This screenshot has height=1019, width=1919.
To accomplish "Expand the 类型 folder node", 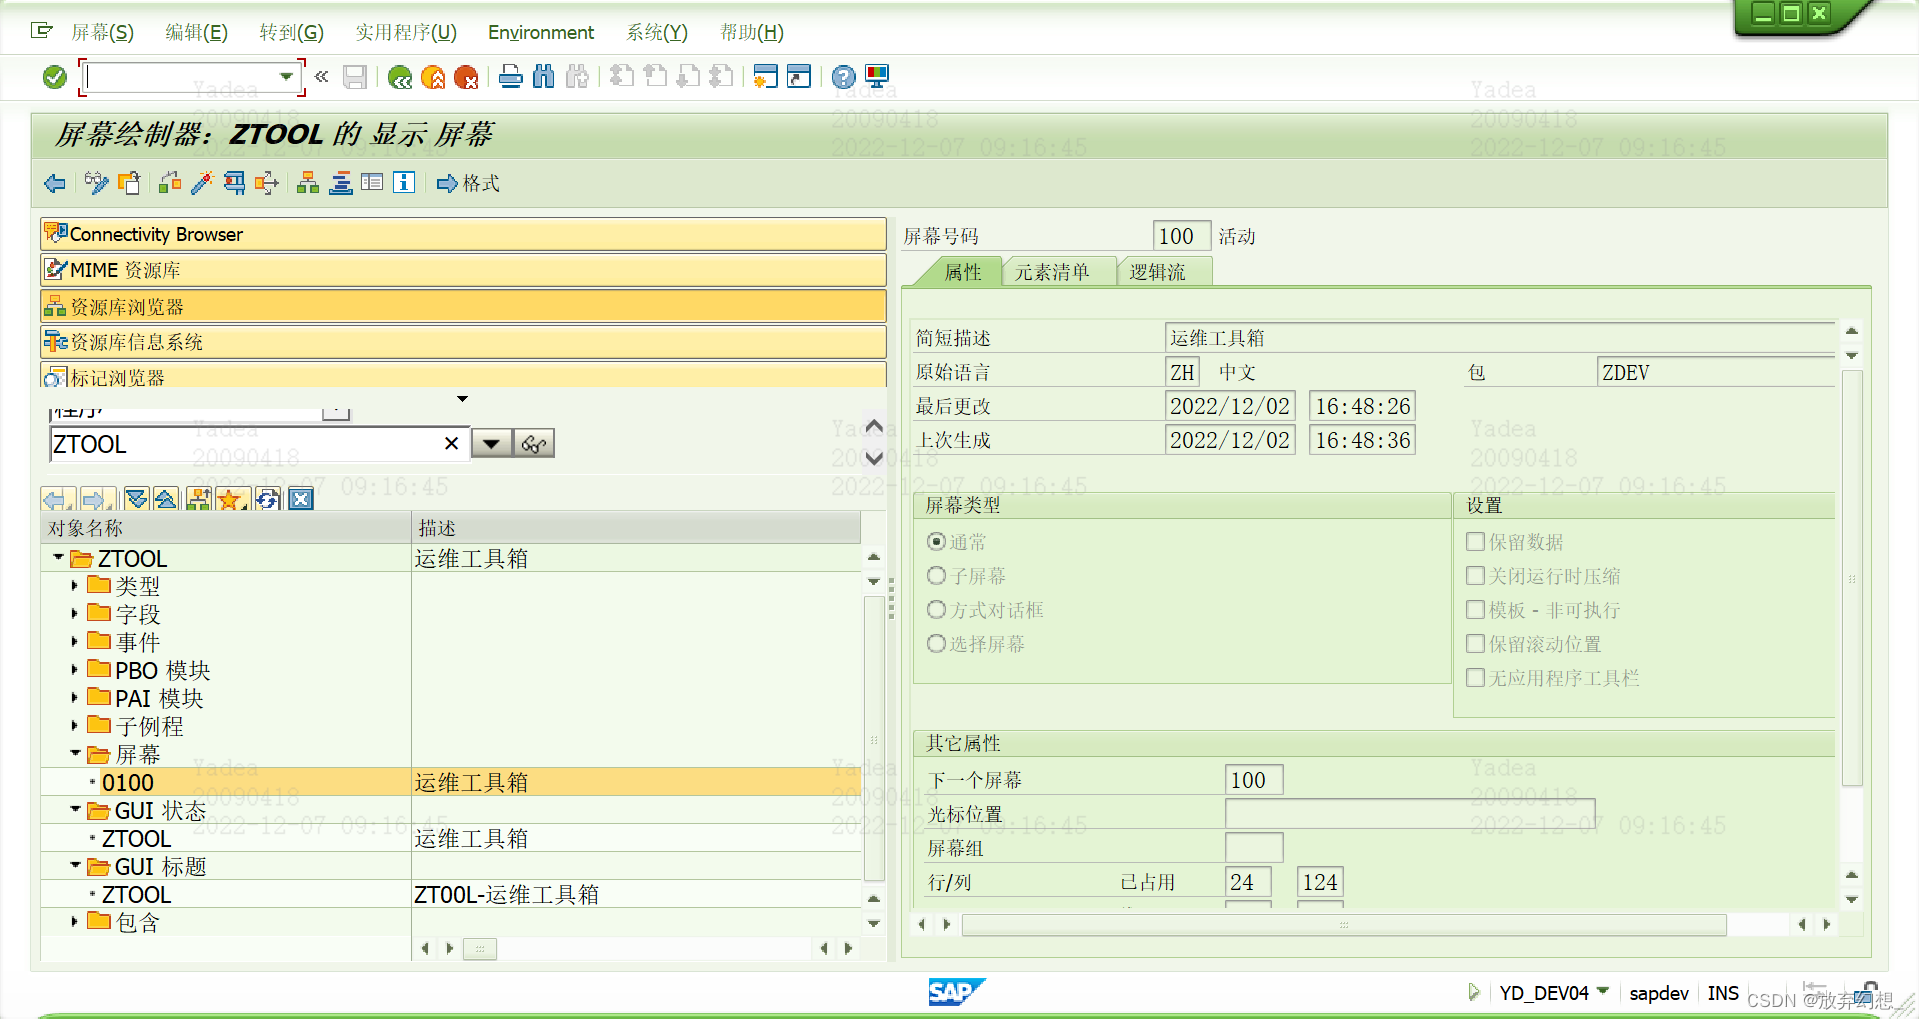I will pos(74,586).
